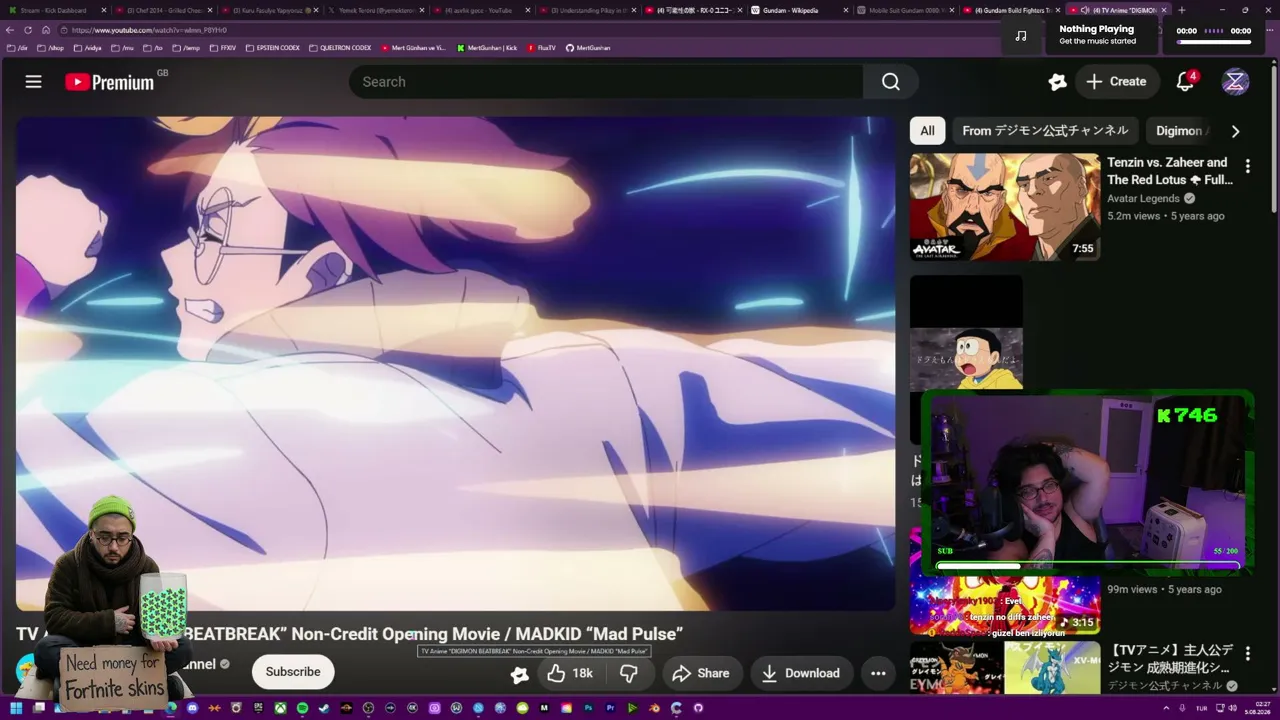The width and height of the screenshot is (1280, 720).
Task: Open Steam from the taskbar
Action: 325,708
